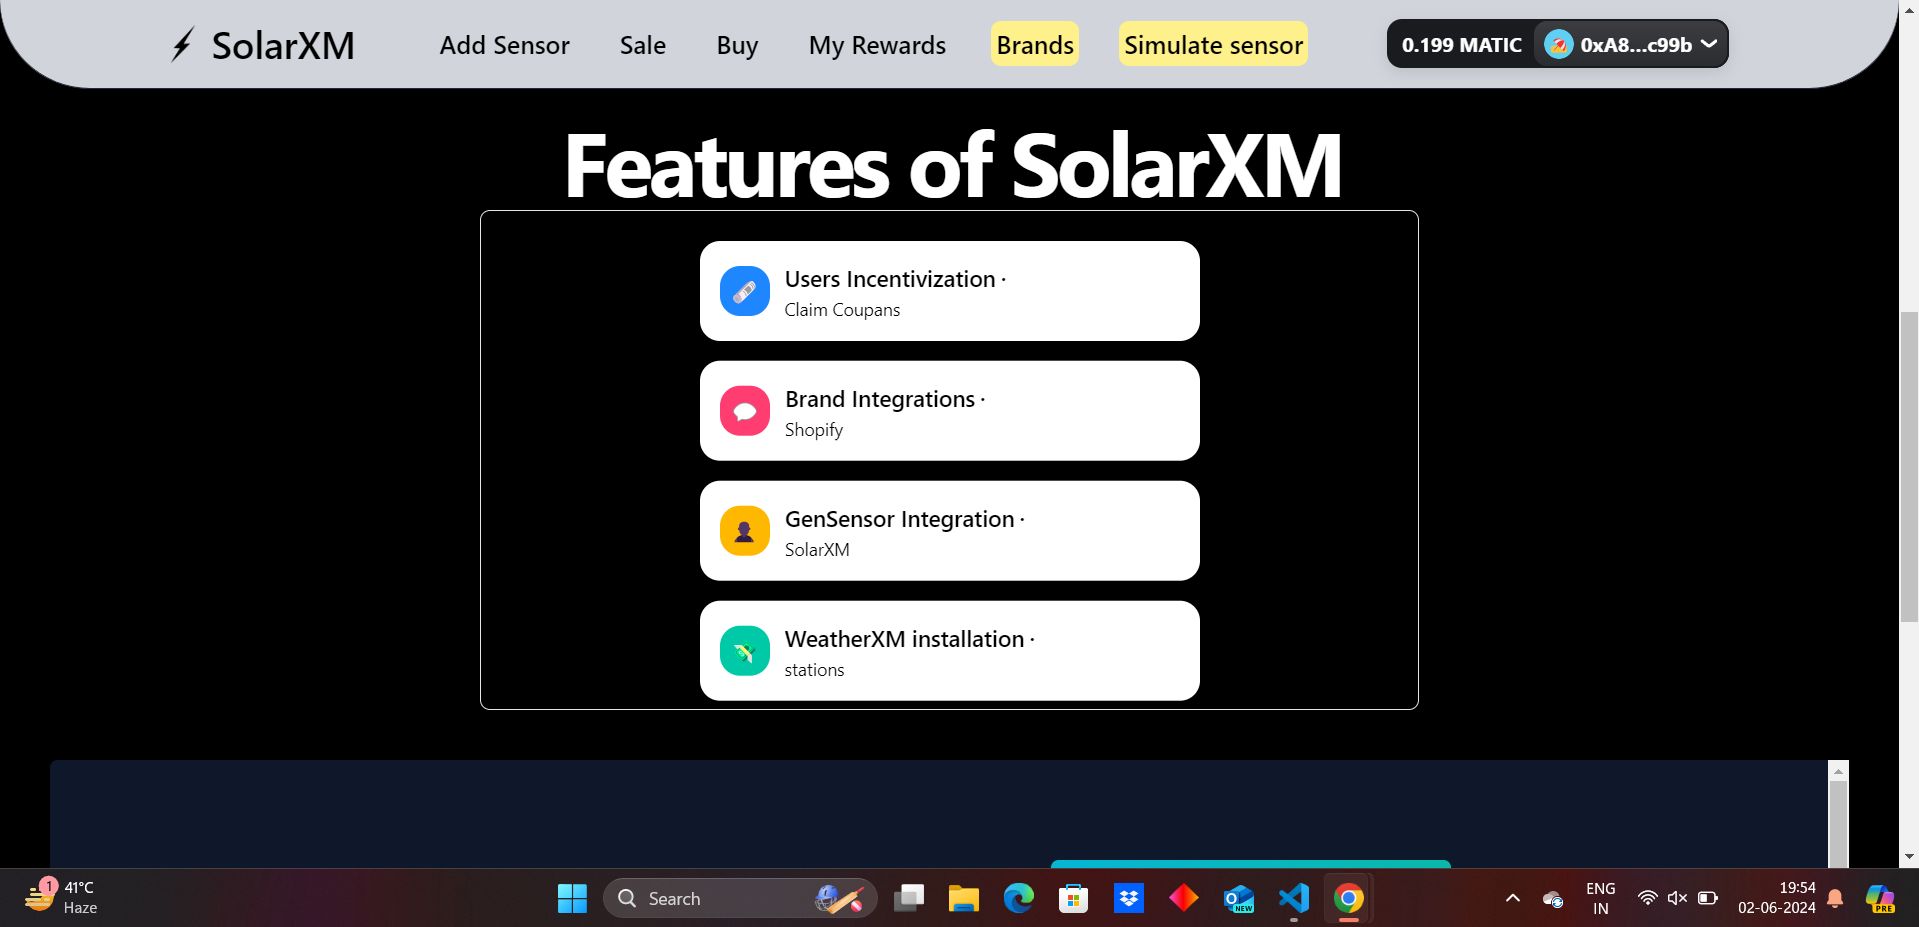Select the Brand Integrations heading
The width and height of the screenshot is (1919, 927).
880,399
